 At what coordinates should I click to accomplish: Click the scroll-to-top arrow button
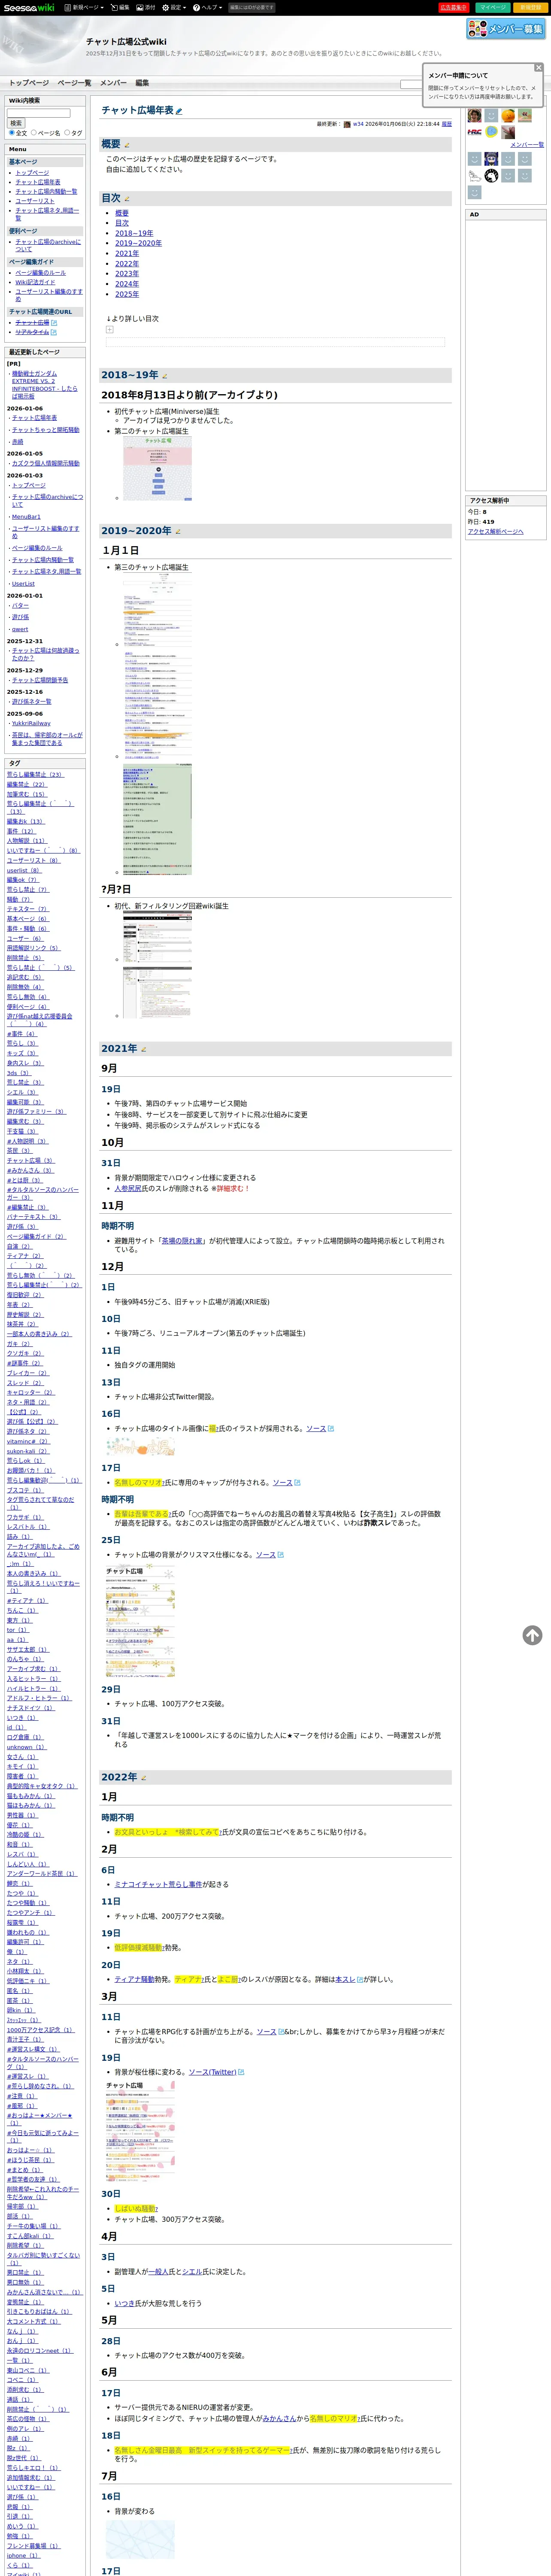[x=532, y=1635]
